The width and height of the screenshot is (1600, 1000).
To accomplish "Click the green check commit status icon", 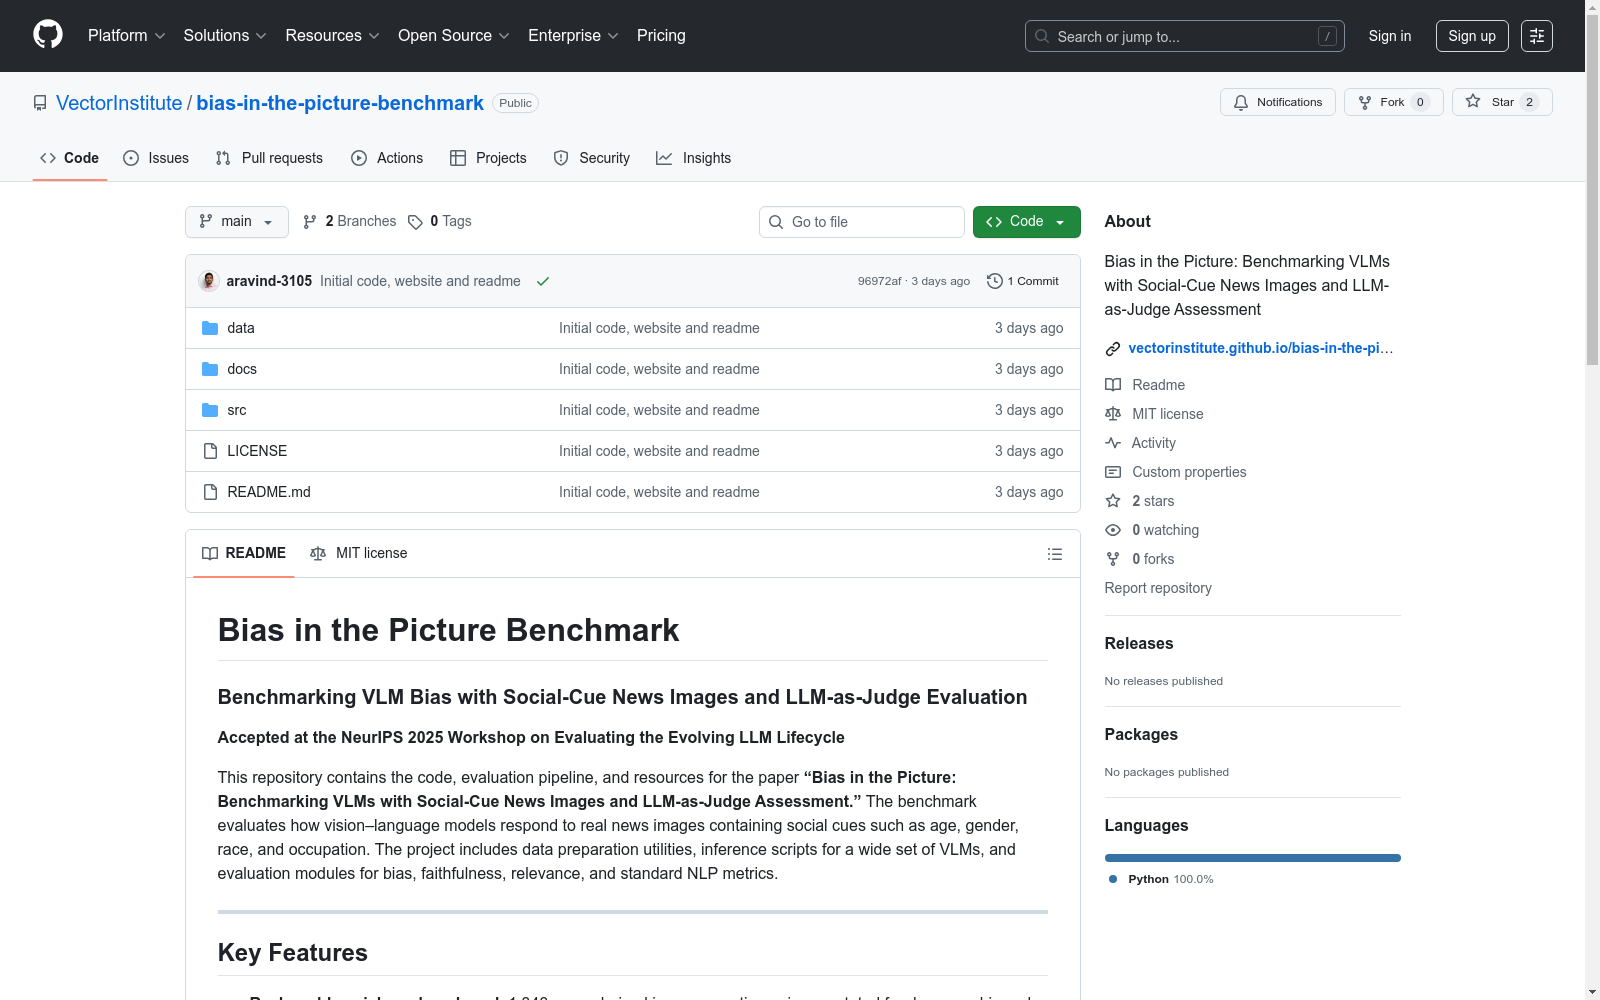I will (543, 281).
